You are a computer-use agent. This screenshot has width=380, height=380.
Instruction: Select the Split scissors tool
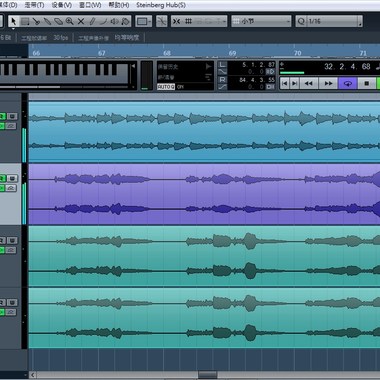point(36,21)
